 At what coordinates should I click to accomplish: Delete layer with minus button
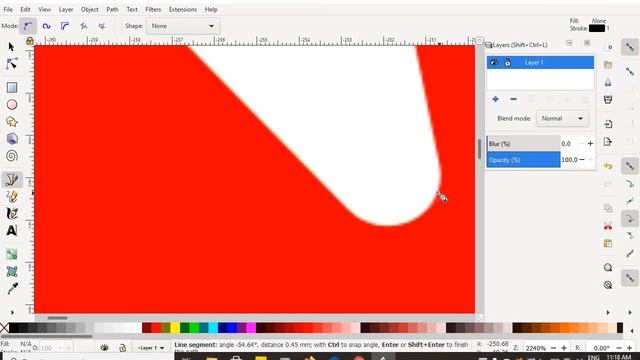pyautogui.click(x=513, y=99)
